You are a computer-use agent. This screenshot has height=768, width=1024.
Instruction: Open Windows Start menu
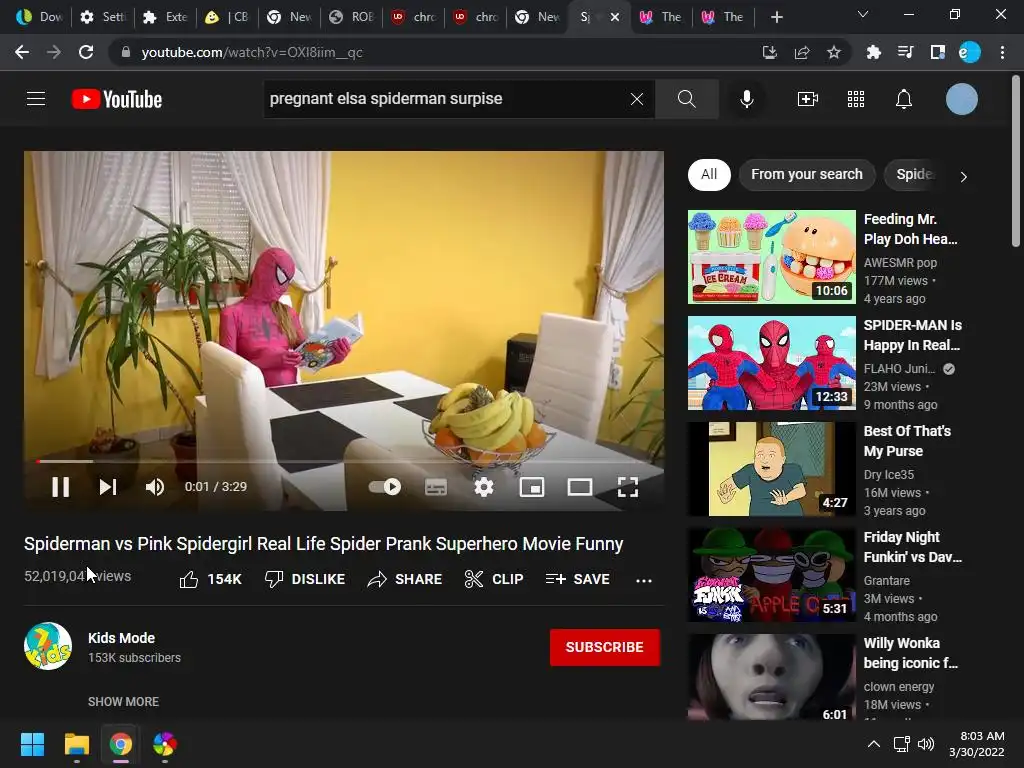click(32, 744)
